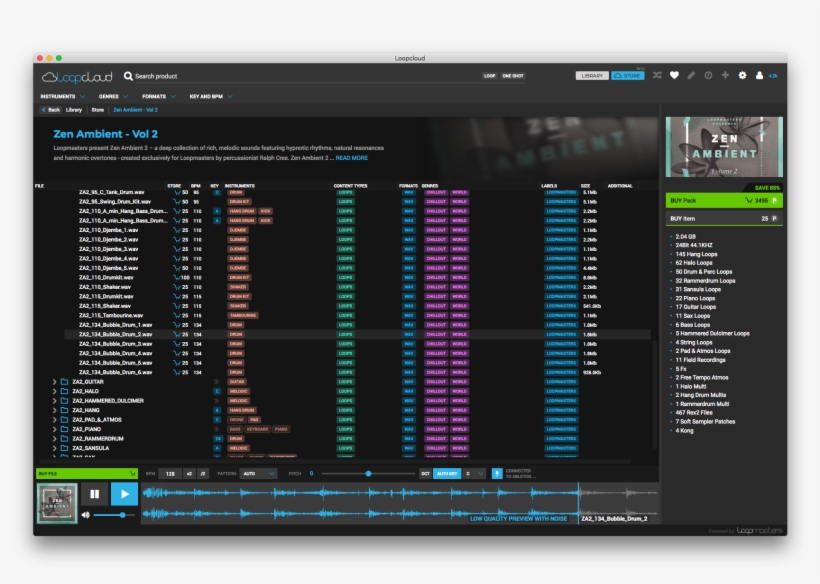This screenshot has height=584, width=820.
Task: Click the shuffle random sounds icon
Action: [x=657, y=75]
